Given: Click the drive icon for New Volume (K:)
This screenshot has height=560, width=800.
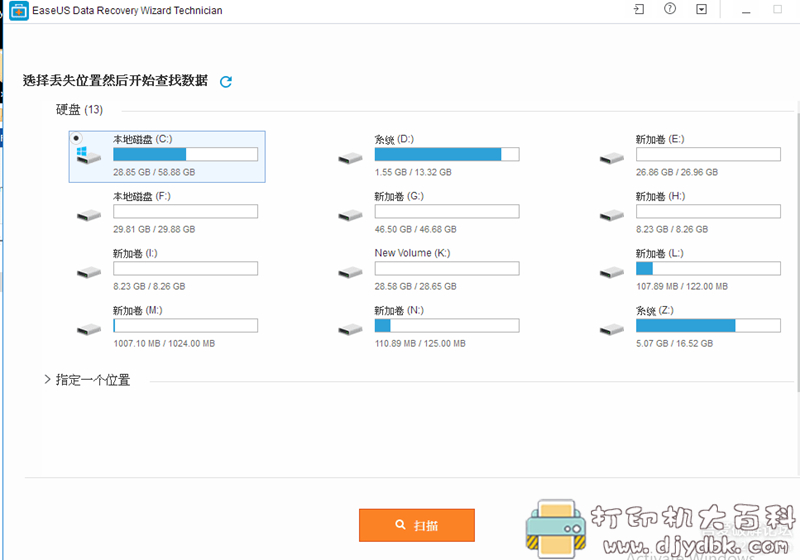Looking at the screenshot, I should (x=351, y=273).
